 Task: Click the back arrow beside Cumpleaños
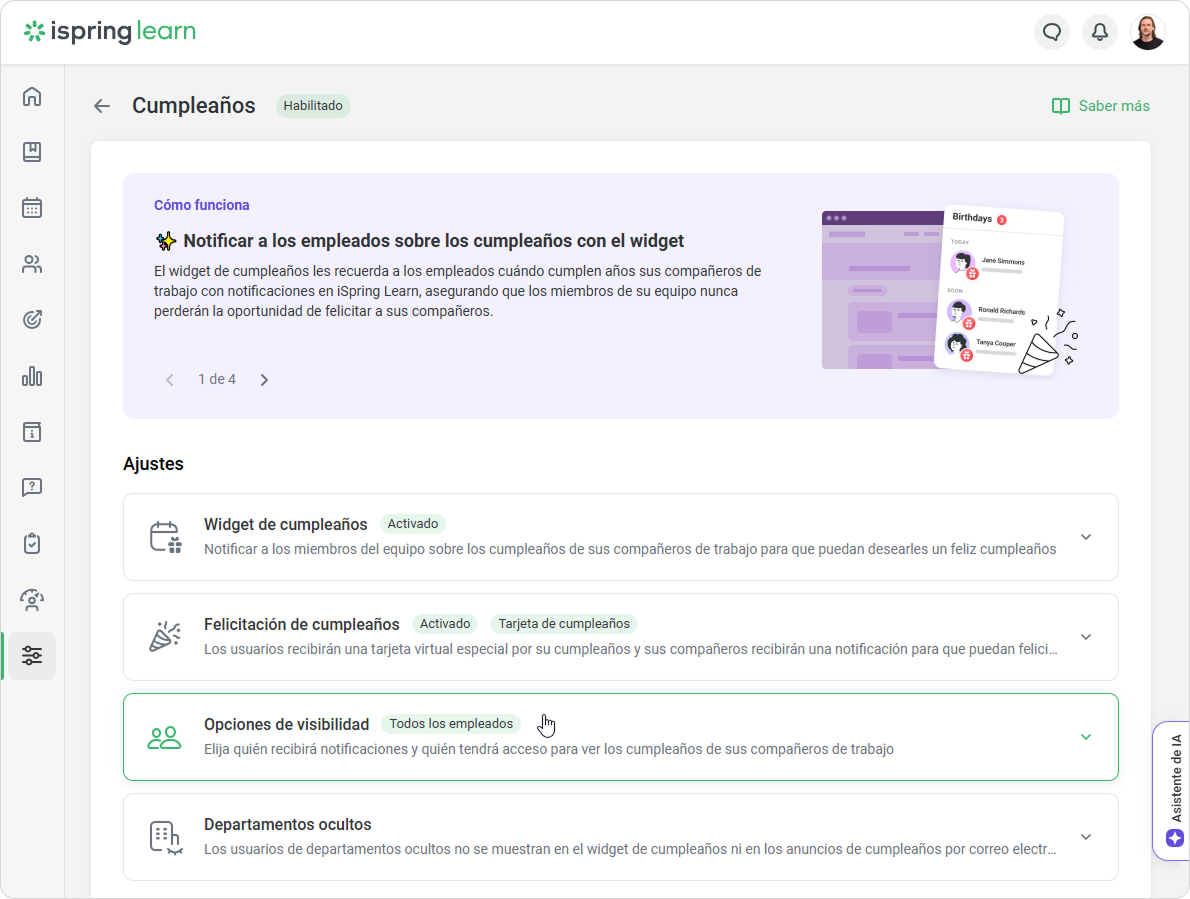point(102,106)
